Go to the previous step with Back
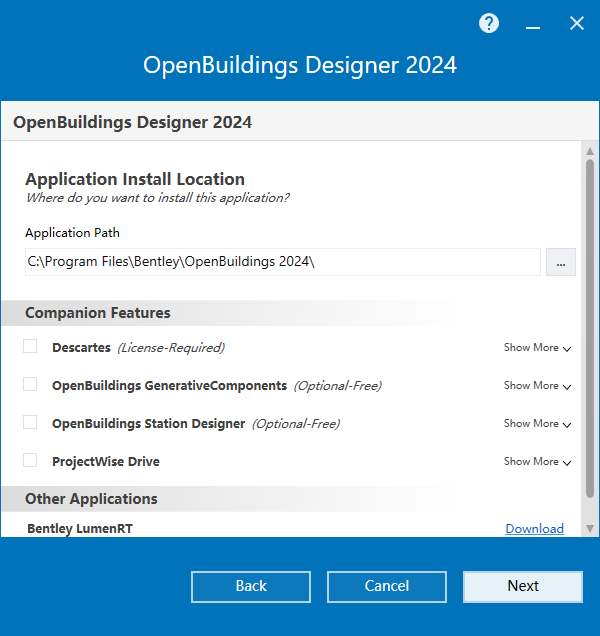 tap(251, 587)
